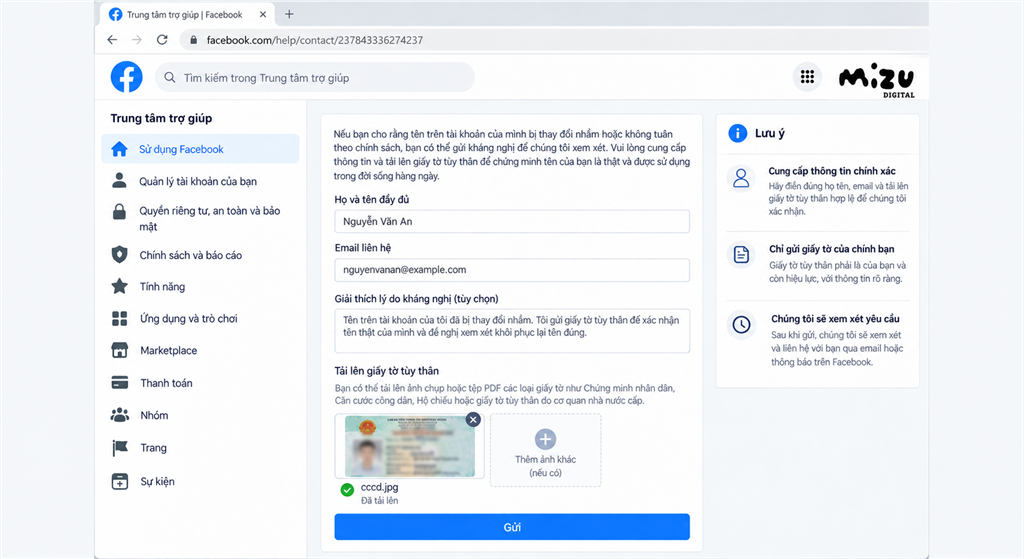This screenshot has height=559, width=1024.
Task: Click the document icon beside Chỉ gửi giấy tờ
Action: tap(741, 254)
